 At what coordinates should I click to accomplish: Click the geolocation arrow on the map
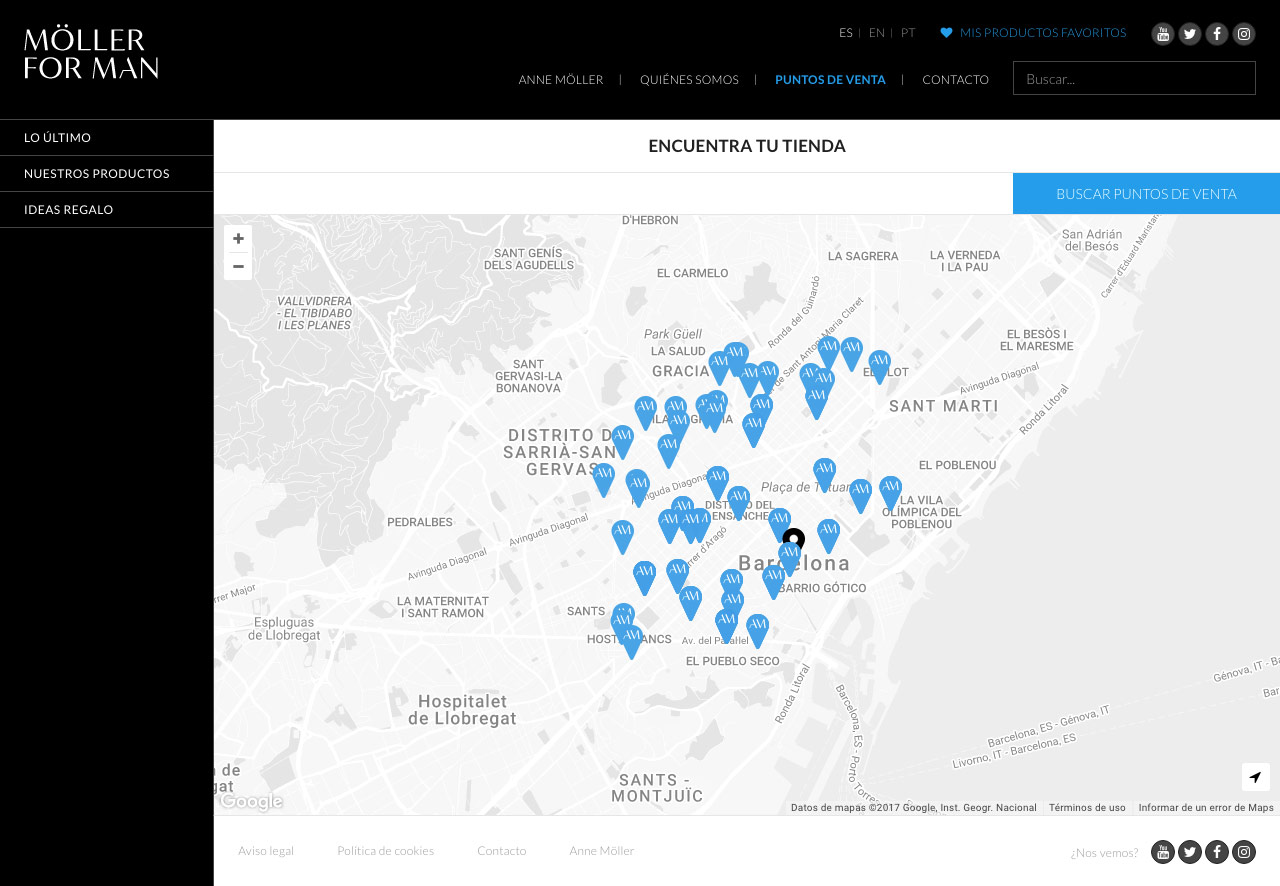[x=1255, y=777]
